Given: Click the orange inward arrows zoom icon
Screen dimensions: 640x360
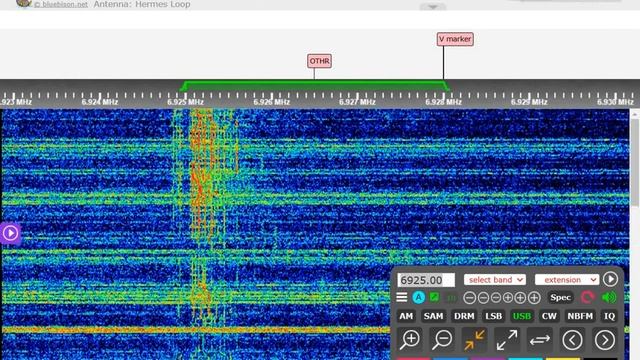Looking at the screenshot, I should [x=474, y=340].
